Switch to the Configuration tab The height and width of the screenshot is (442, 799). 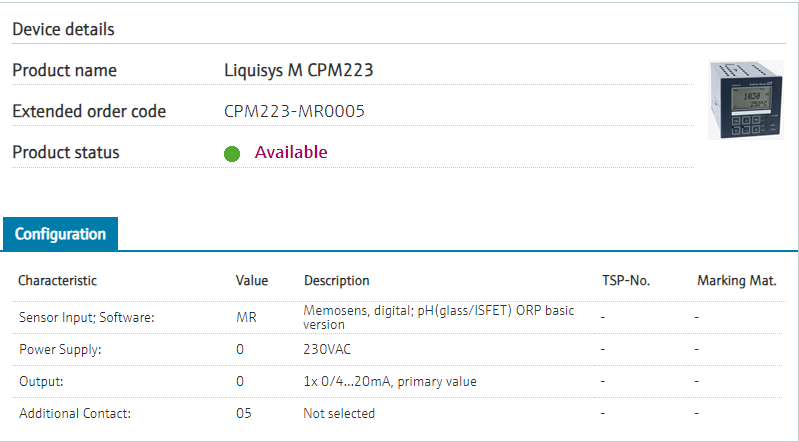(60, 234)
